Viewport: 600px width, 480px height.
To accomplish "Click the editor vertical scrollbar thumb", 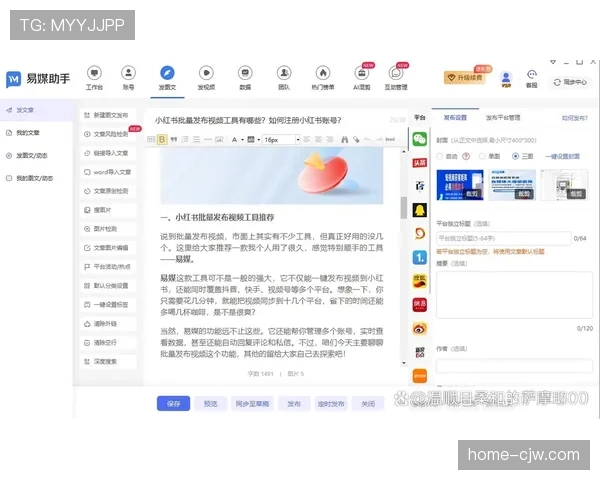I will point(403,207).
